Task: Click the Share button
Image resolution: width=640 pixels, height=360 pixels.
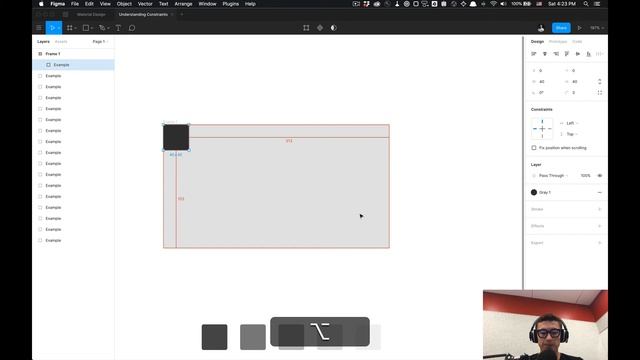Action: click(x=561, y=28)
